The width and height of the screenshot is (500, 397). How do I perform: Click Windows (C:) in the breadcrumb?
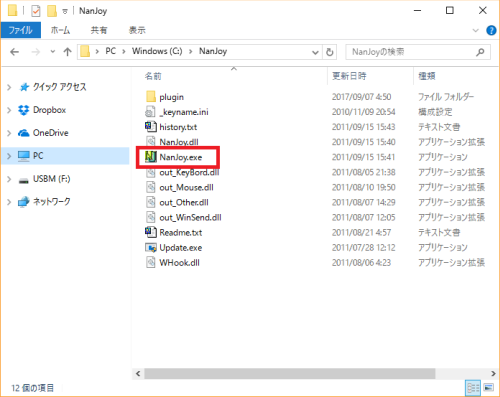tap(157, 51)
